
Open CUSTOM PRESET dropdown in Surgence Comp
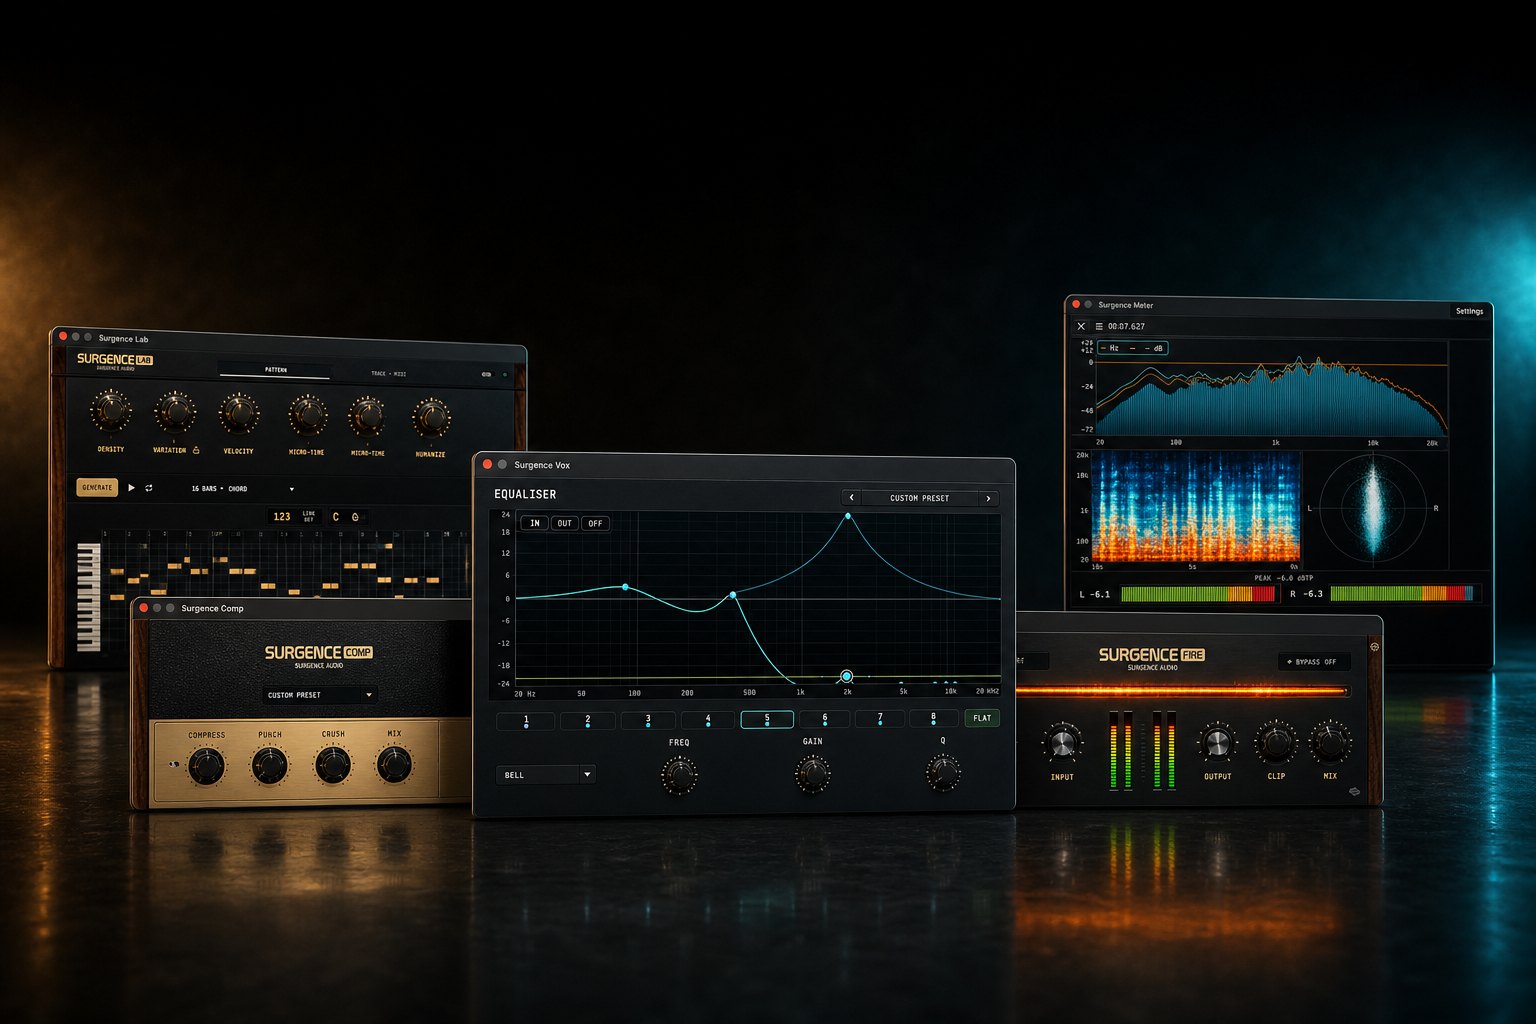(320, 695)
